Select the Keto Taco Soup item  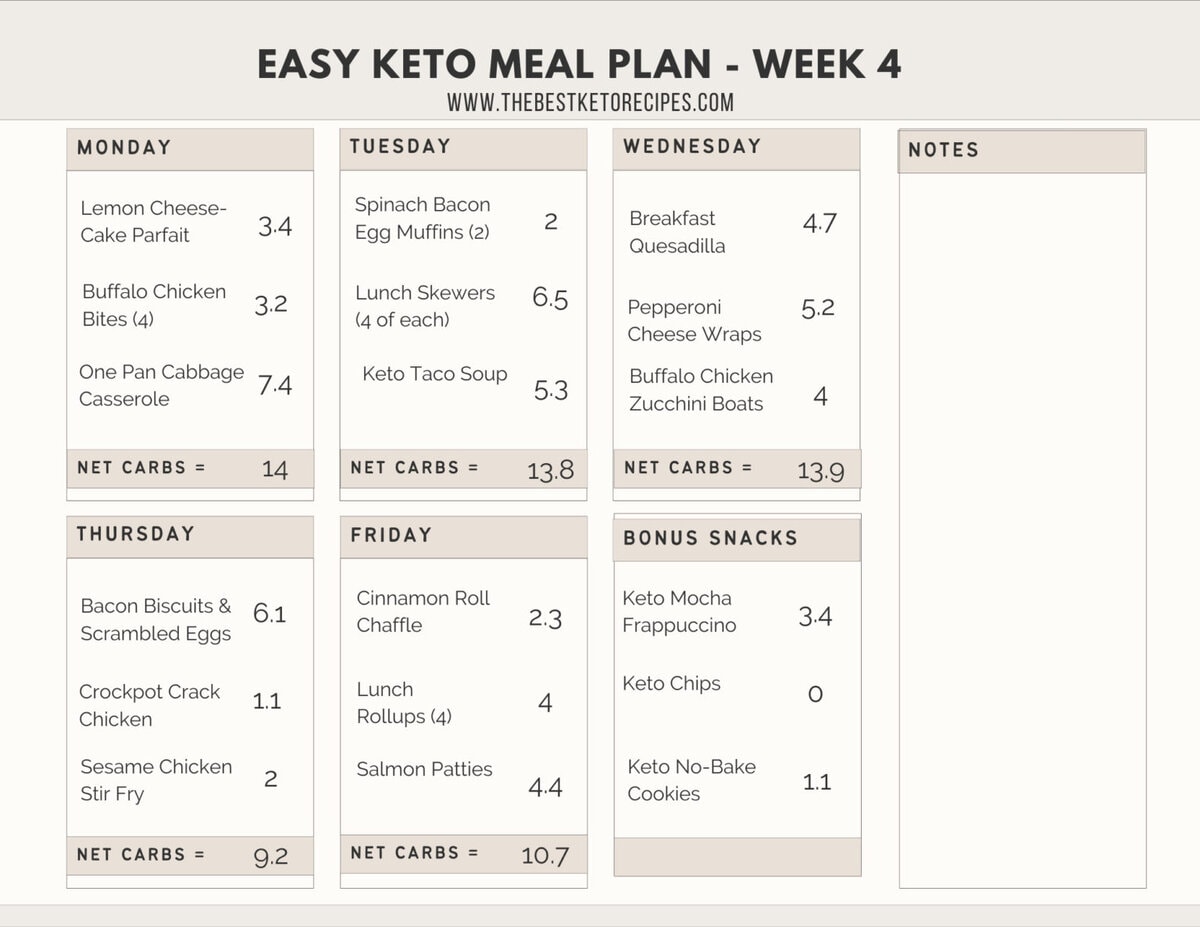[435, 374]
